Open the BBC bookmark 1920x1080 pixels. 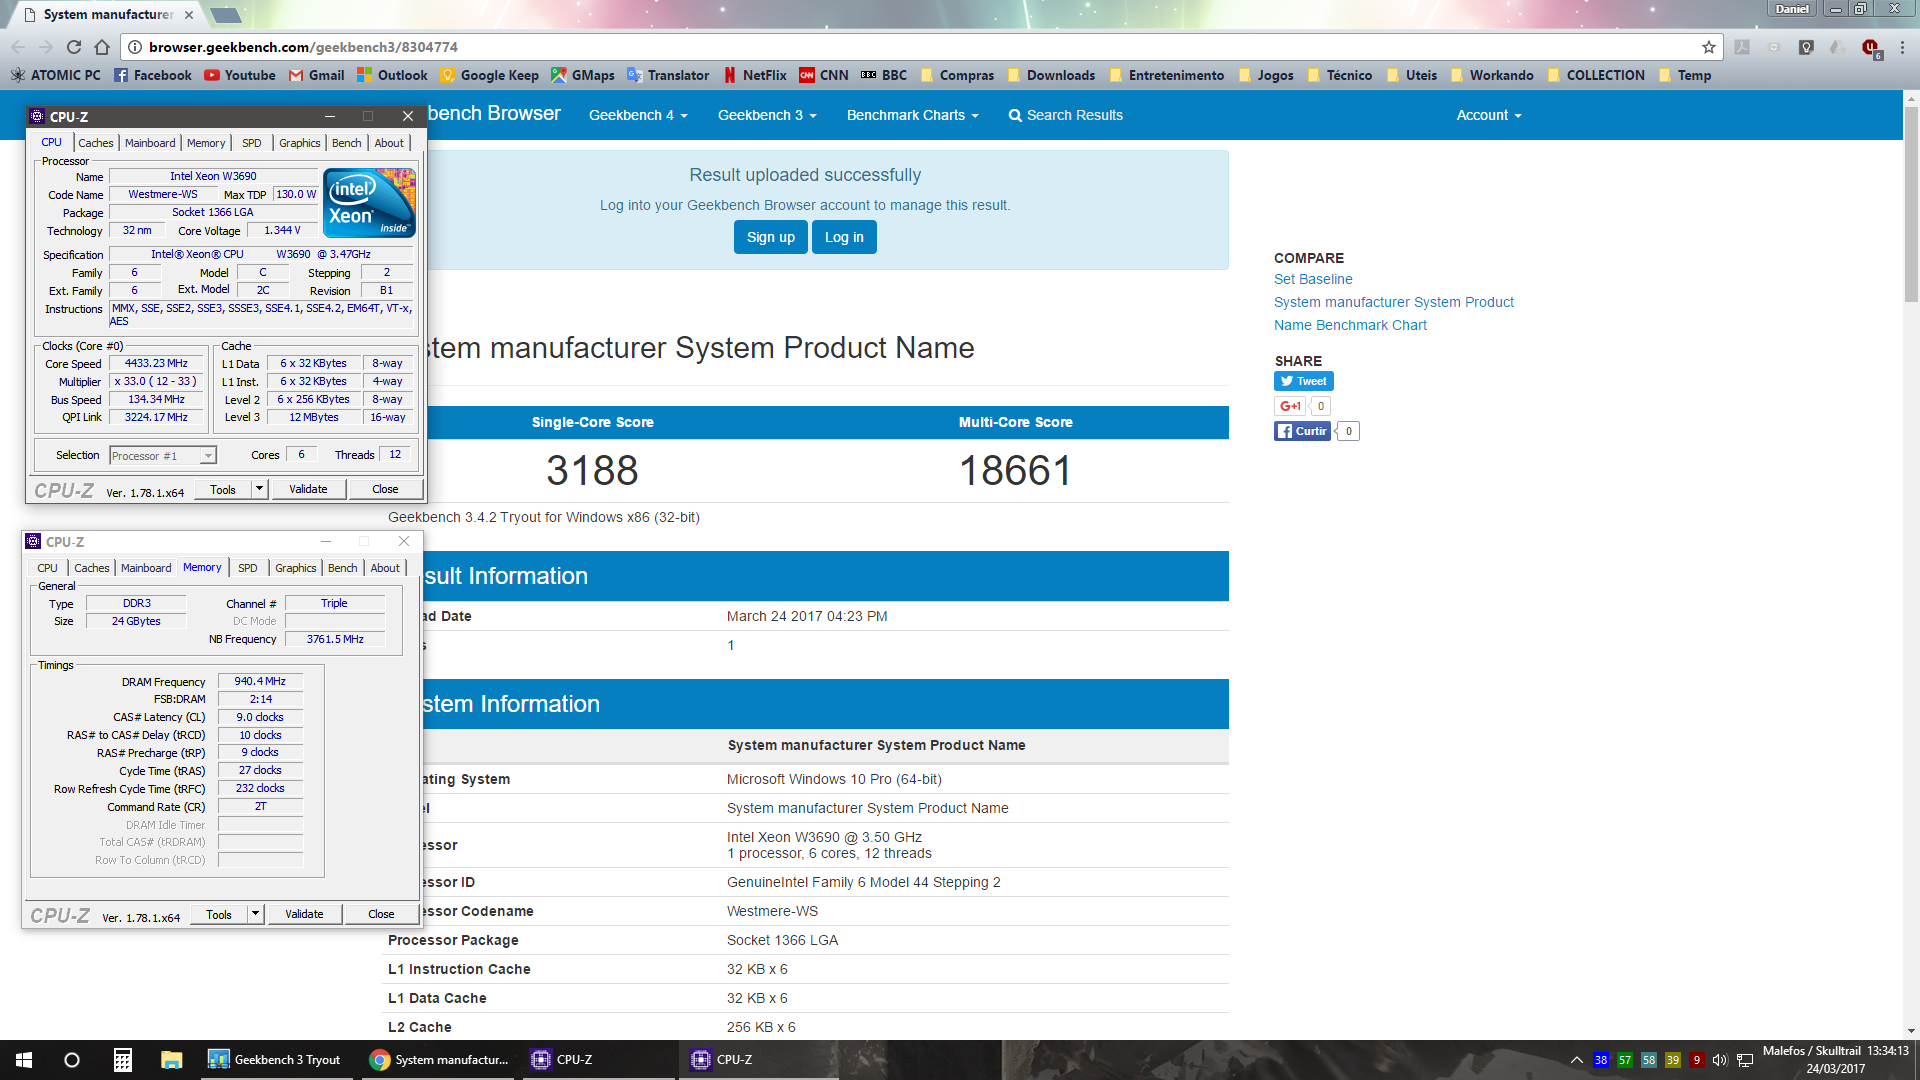click(884, 75)
